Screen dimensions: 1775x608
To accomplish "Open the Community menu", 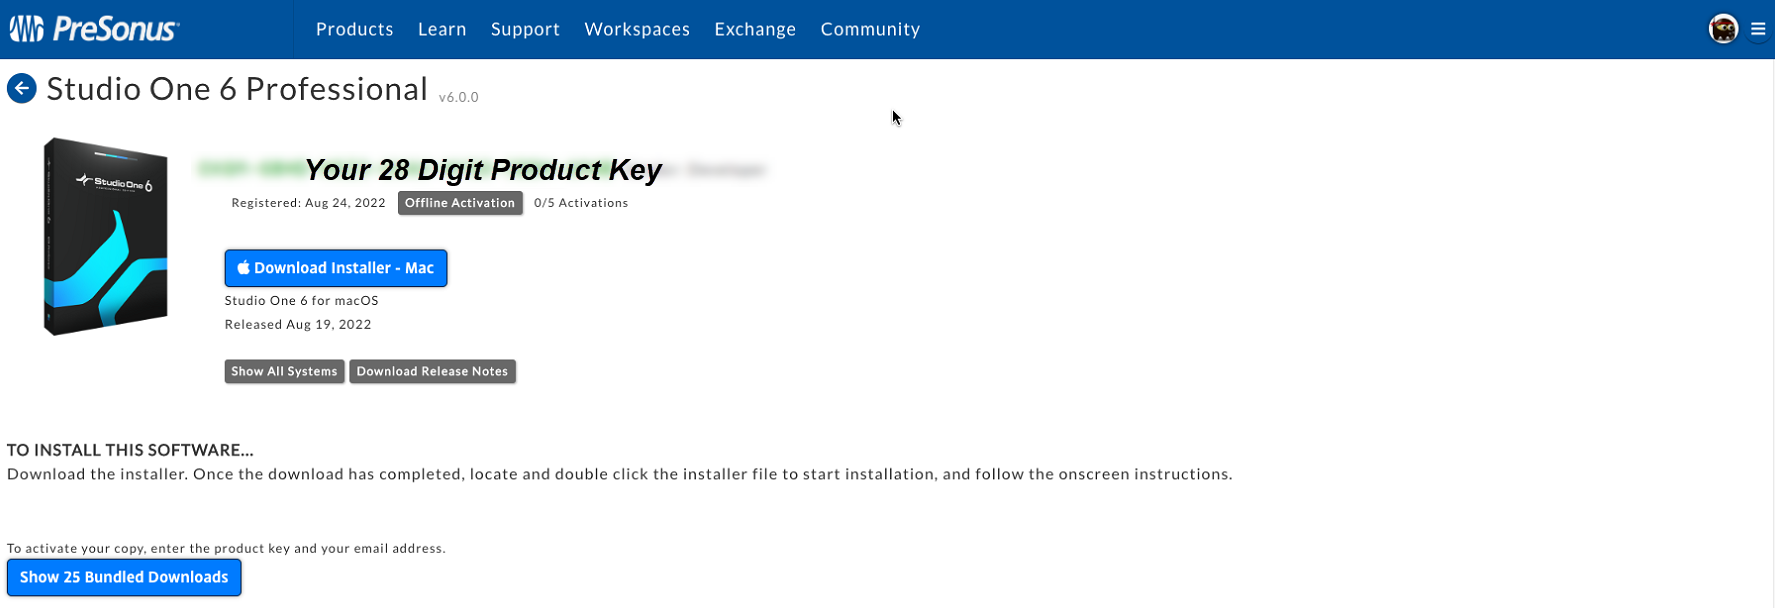I will click(870, 29).
